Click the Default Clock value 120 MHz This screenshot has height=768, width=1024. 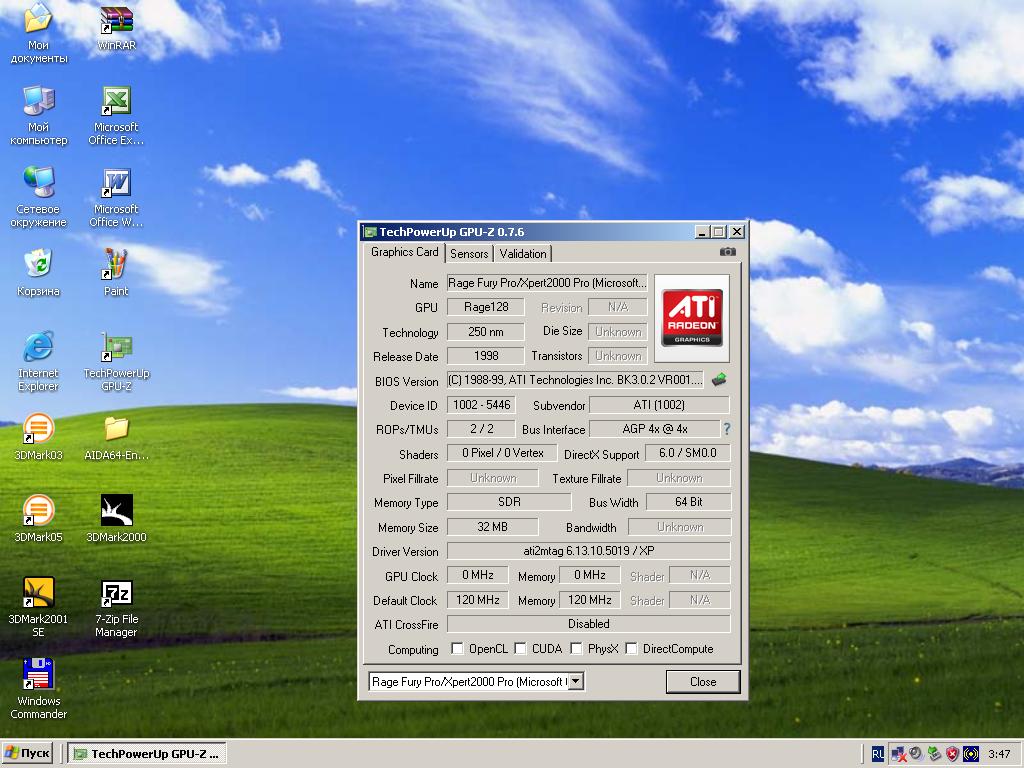point(477,600)
